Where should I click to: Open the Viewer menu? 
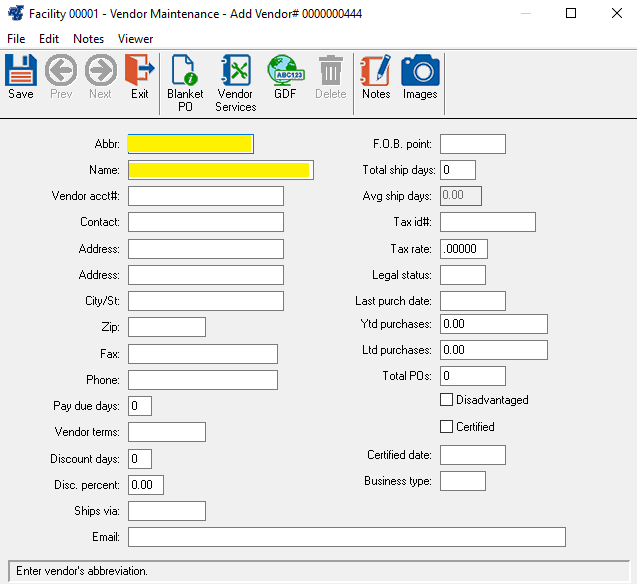(136, 39)
